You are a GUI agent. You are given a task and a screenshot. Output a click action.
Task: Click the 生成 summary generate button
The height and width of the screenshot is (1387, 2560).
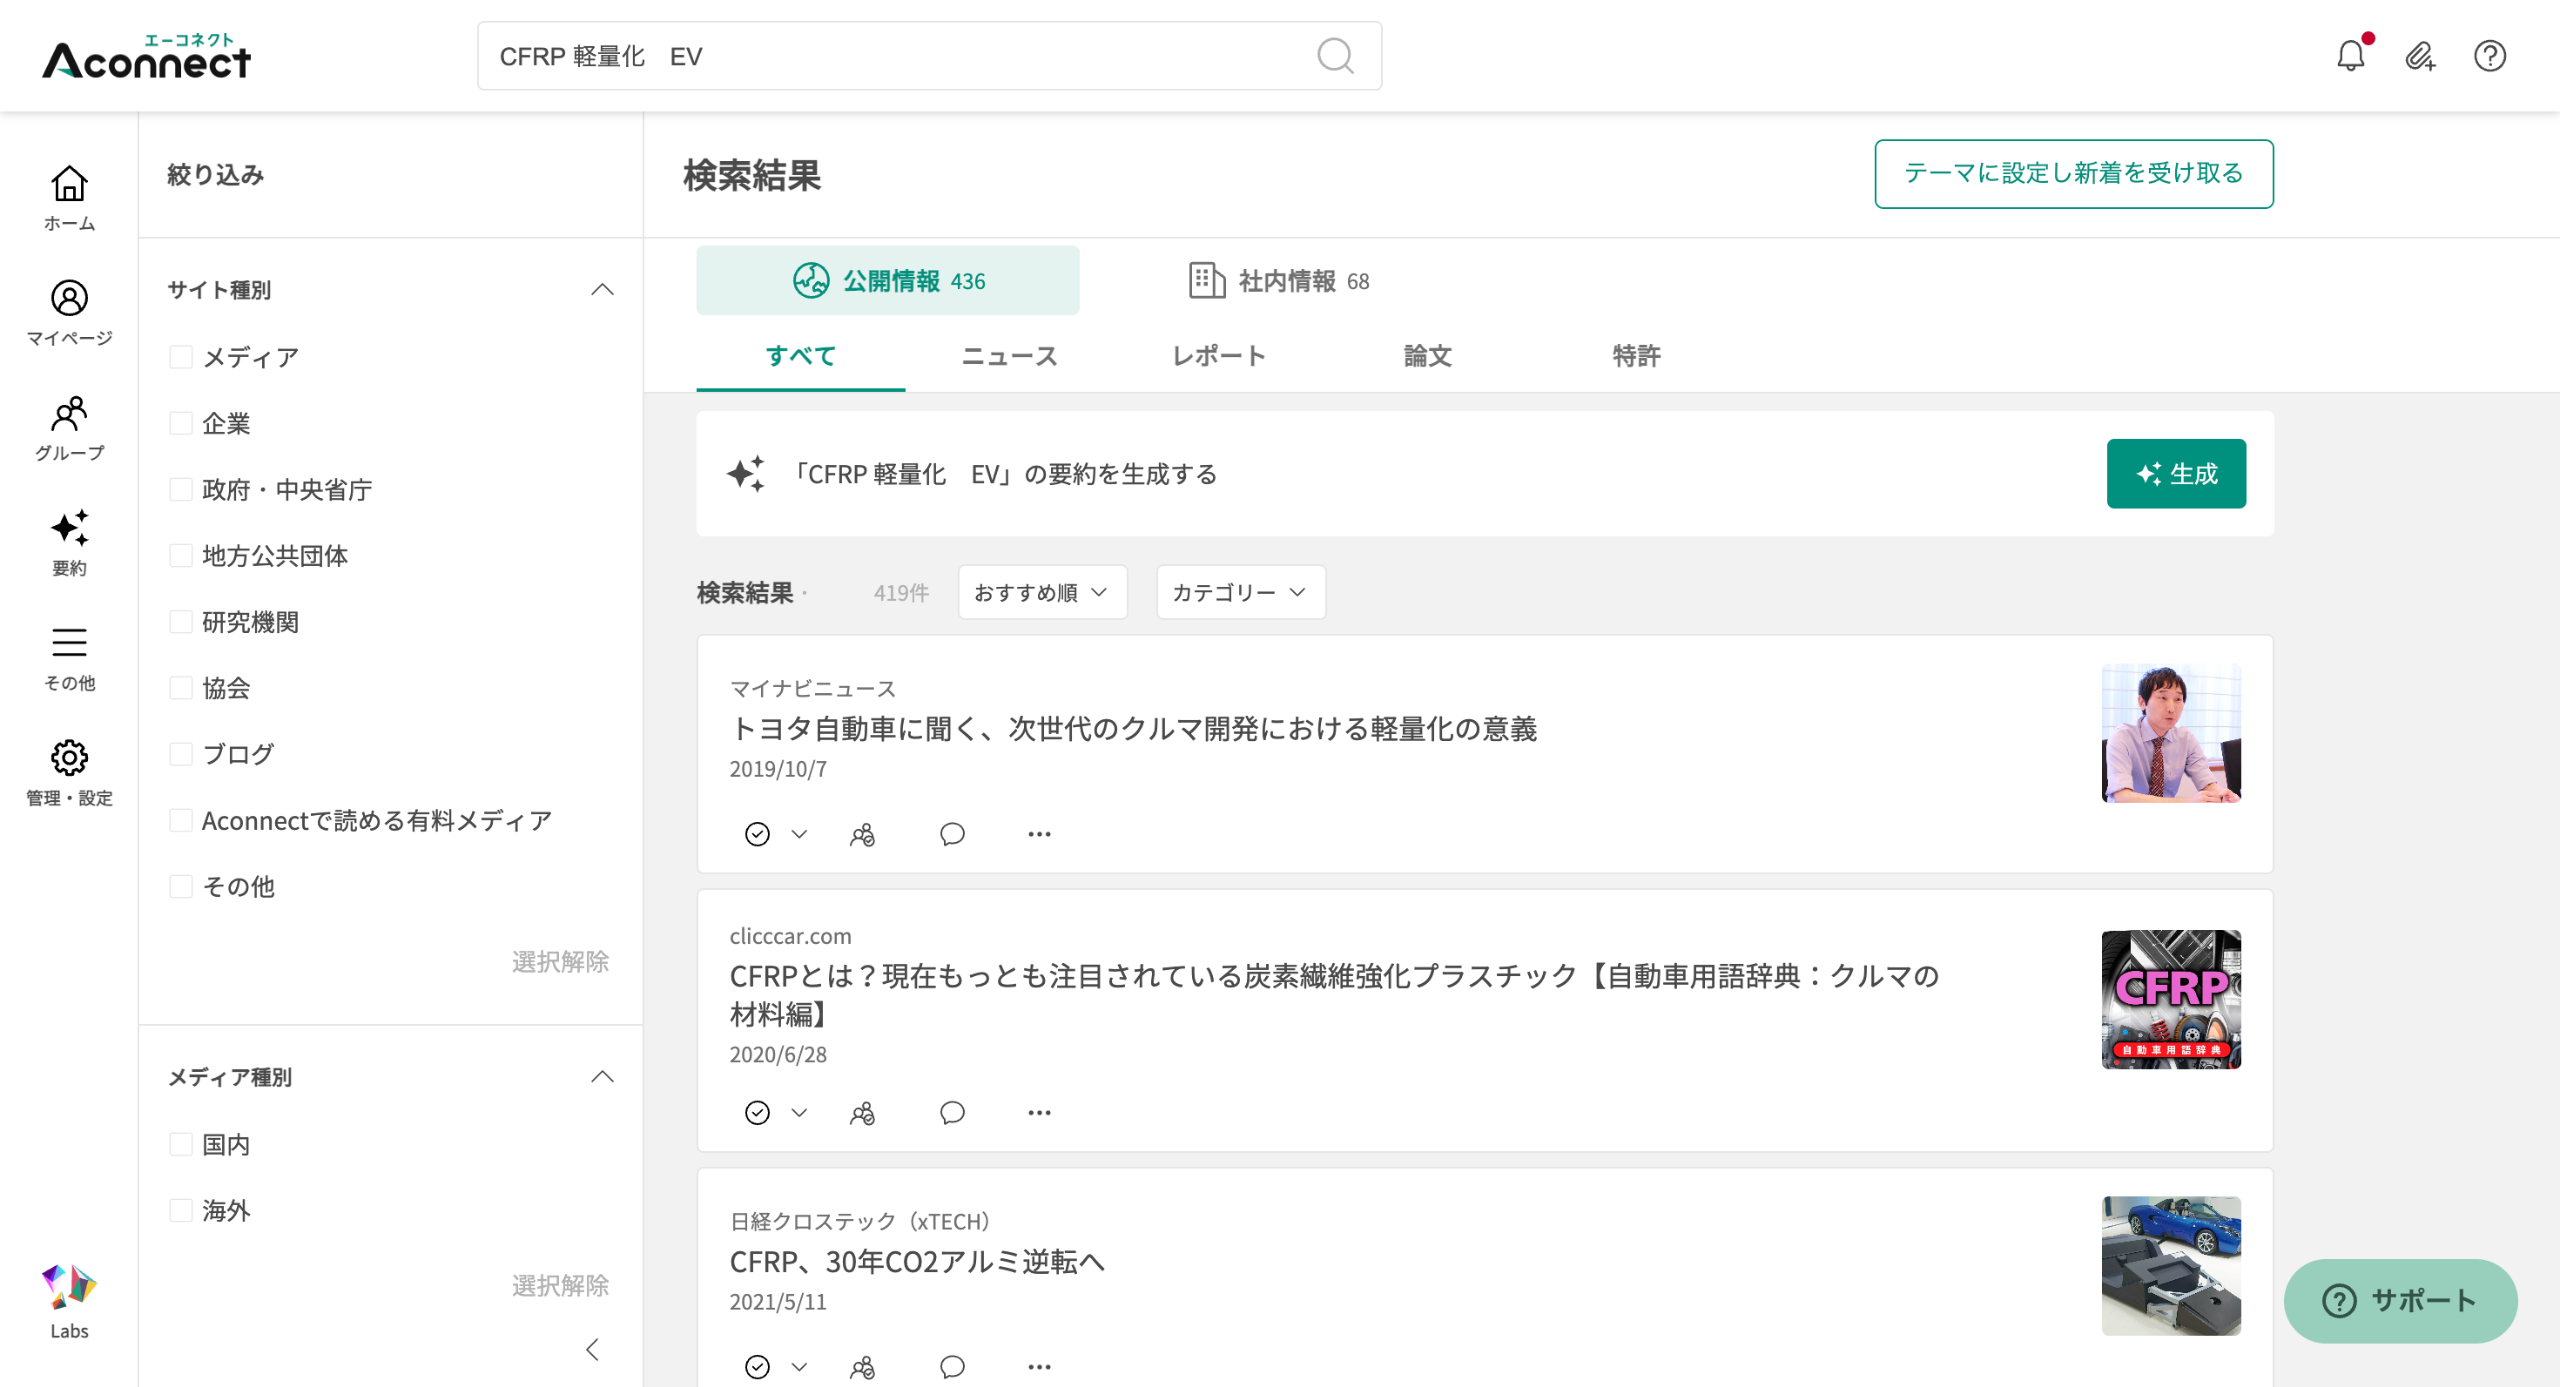pos(2175,473)
